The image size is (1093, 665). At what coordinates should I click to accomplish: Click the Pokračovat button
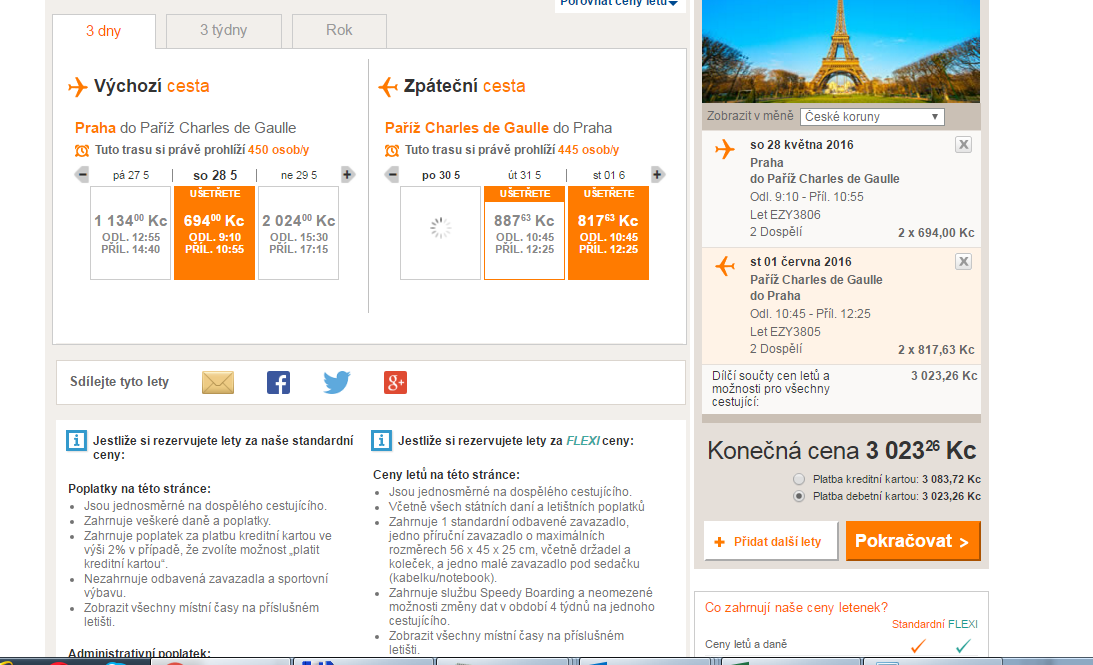(x=912, y=541)
